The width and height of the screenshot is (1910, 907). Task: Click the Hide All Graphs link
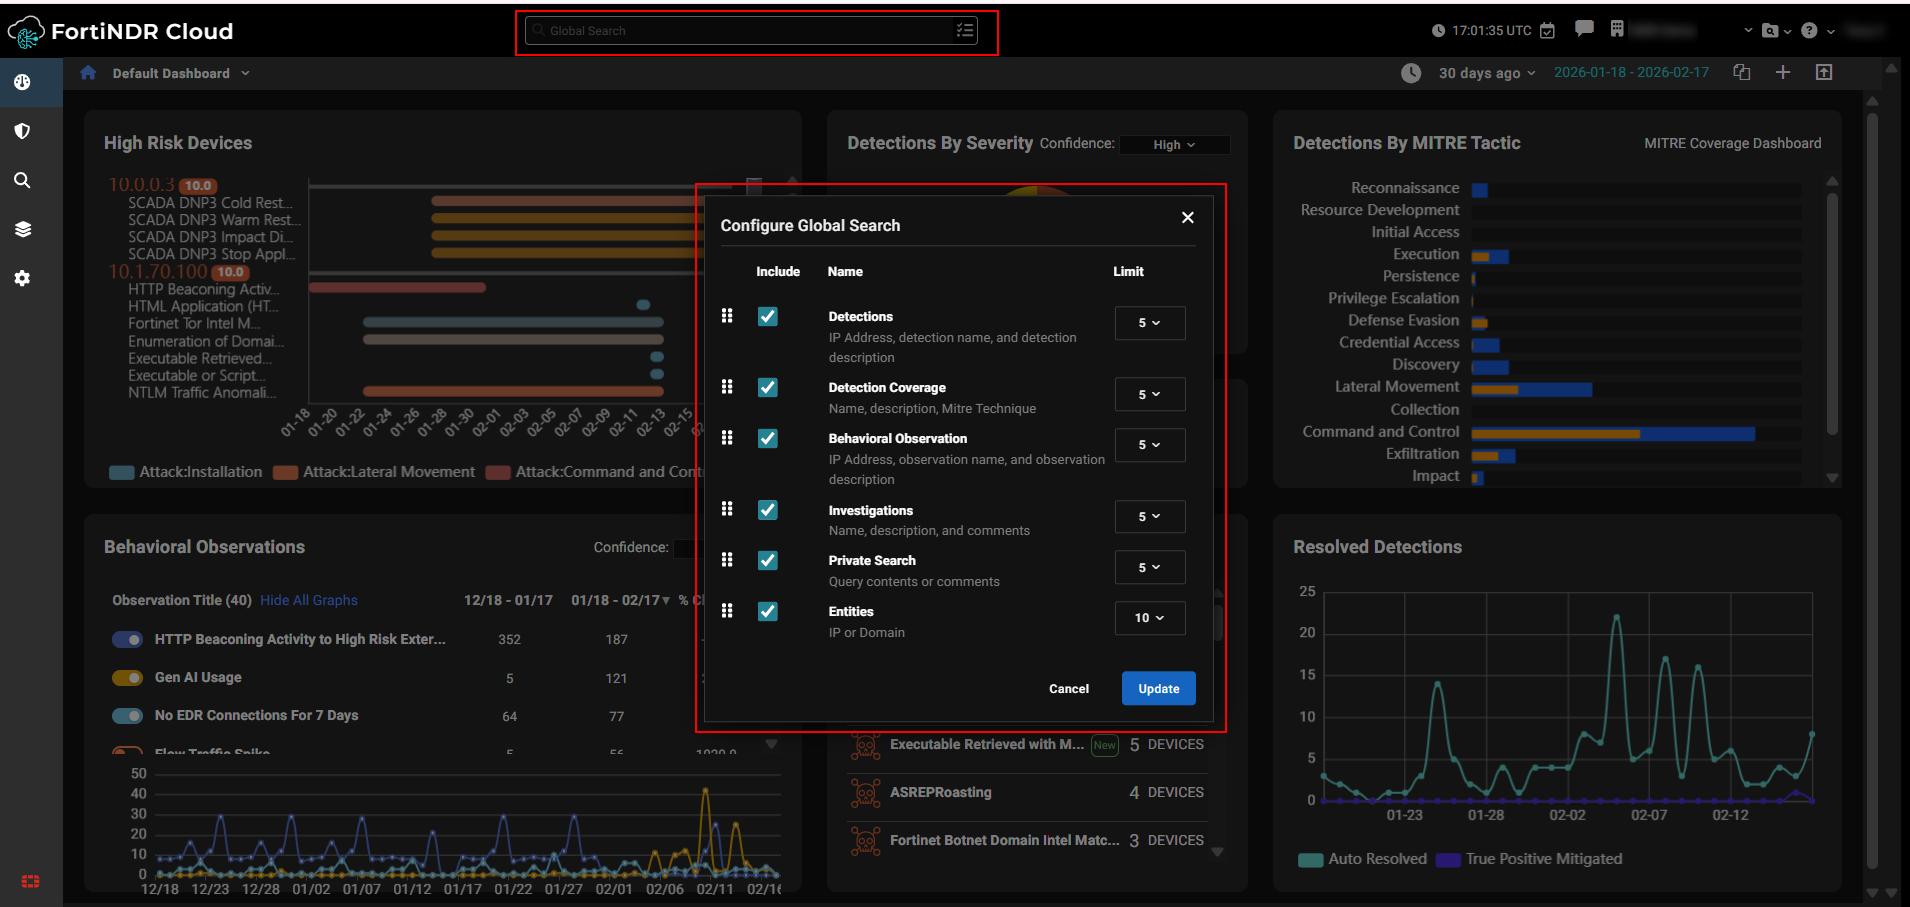tap(308, 600)
